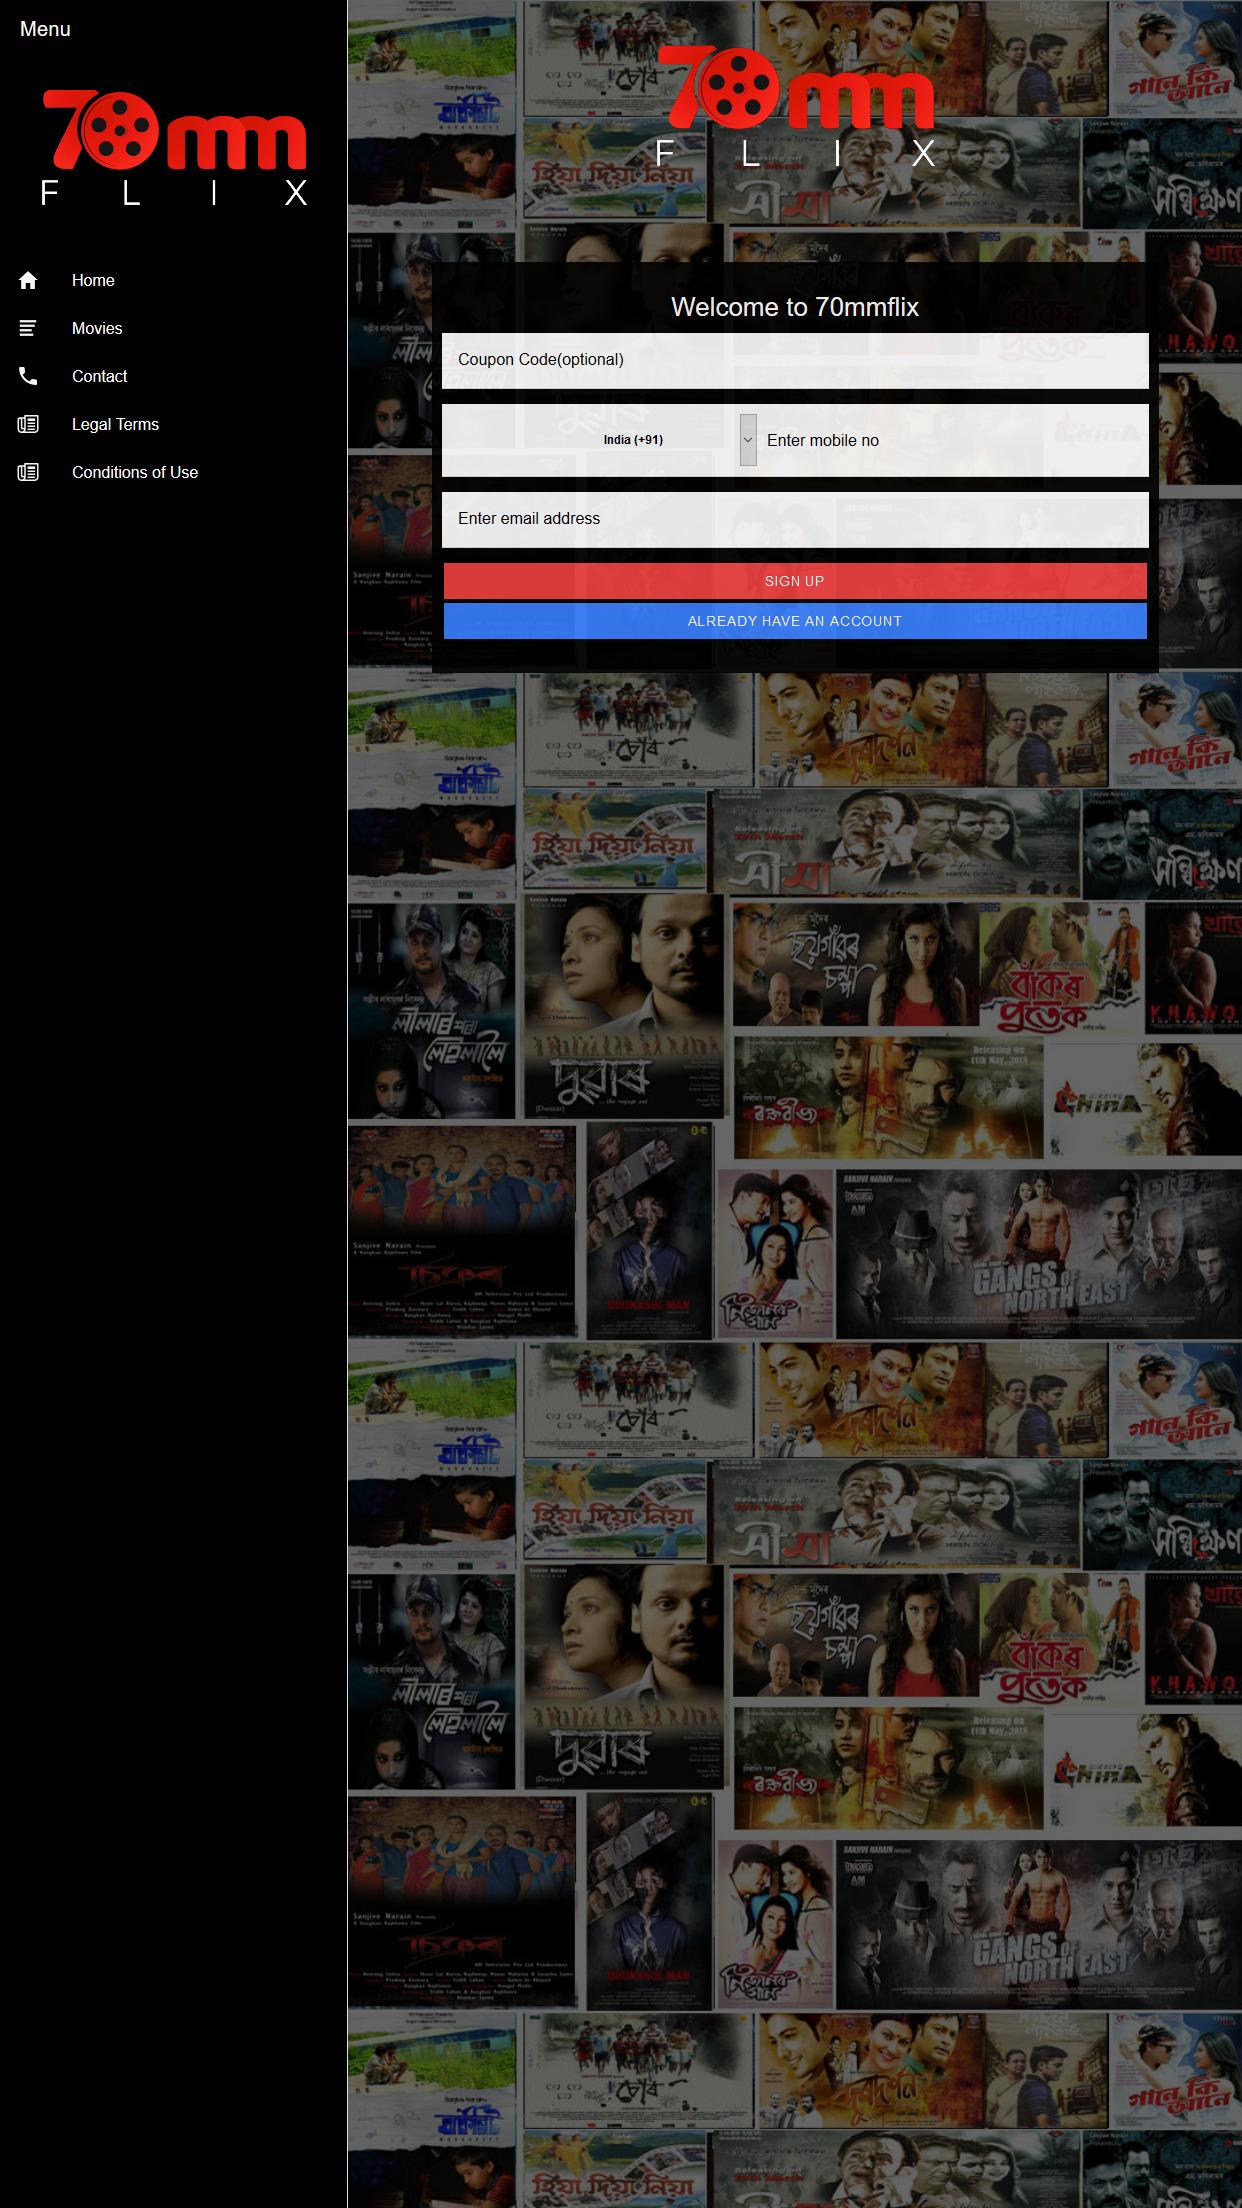Open Conditions of Use link

tap(135, 473)
